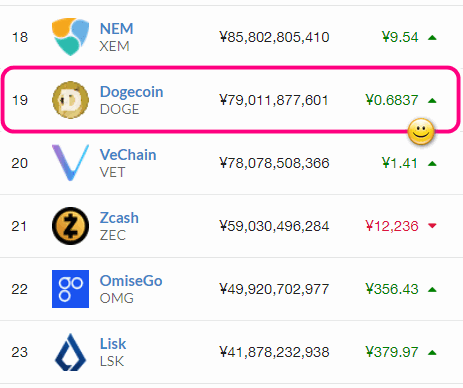Open the OmiseGo name link

[x=131, y=281]
